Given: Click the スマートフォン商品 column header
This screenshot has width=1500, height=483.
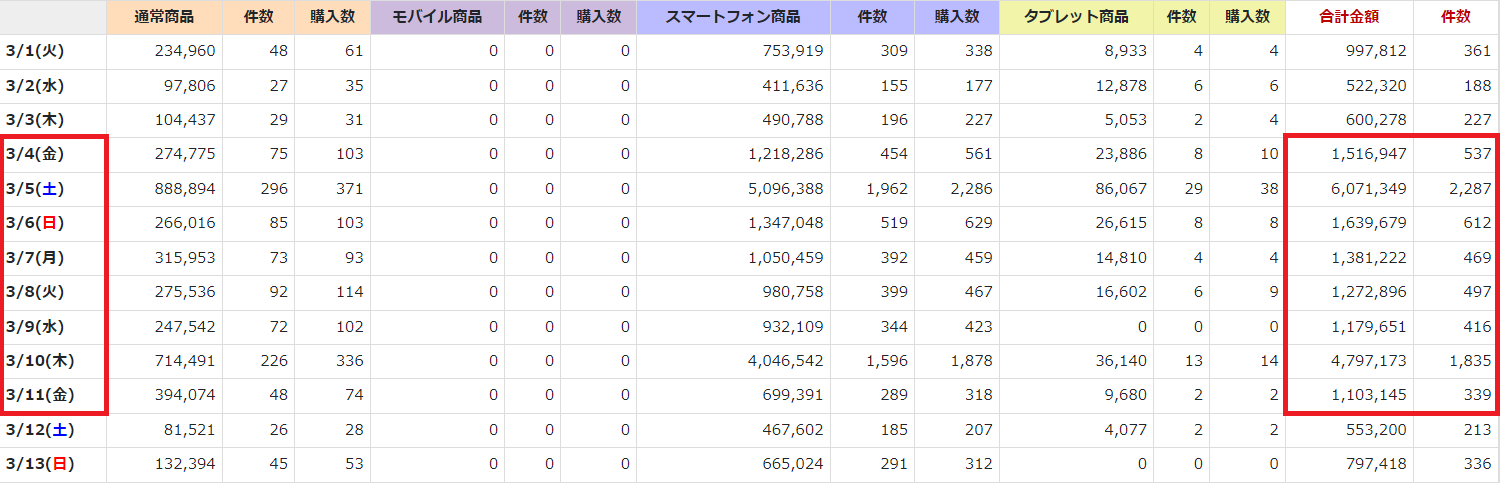Looking at the screenshot, I should (732, 17).
